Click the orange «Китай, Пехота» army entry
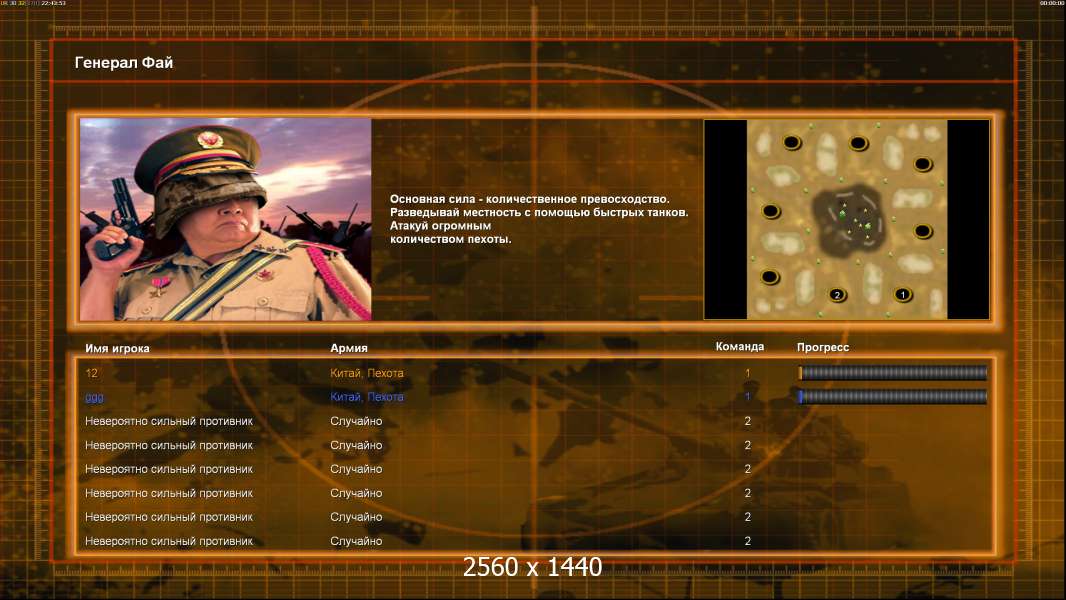Viewport: 1066px width, 600px height. coord(366,373)
